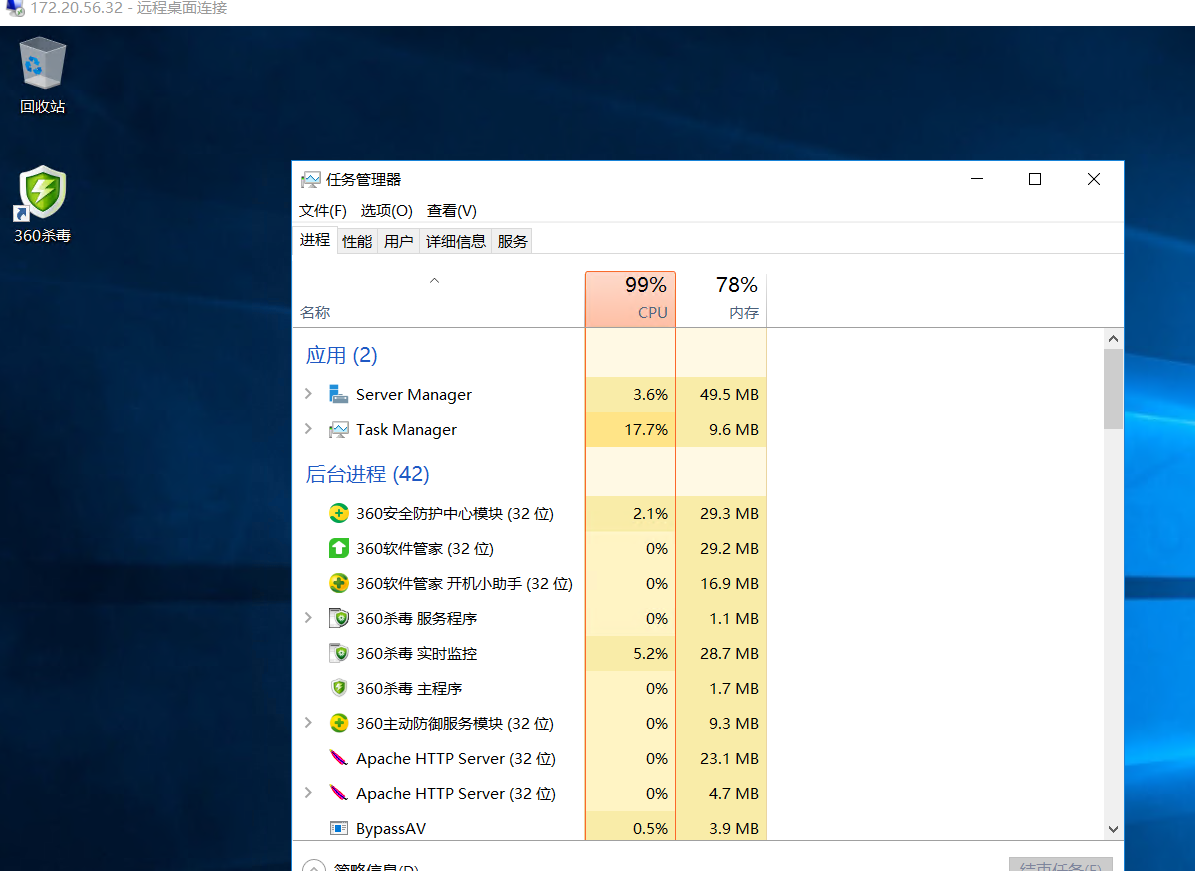This screenshot has width=1195, height=871.
Task: Switch to the 服务 tab
Action: coord(512,242)
